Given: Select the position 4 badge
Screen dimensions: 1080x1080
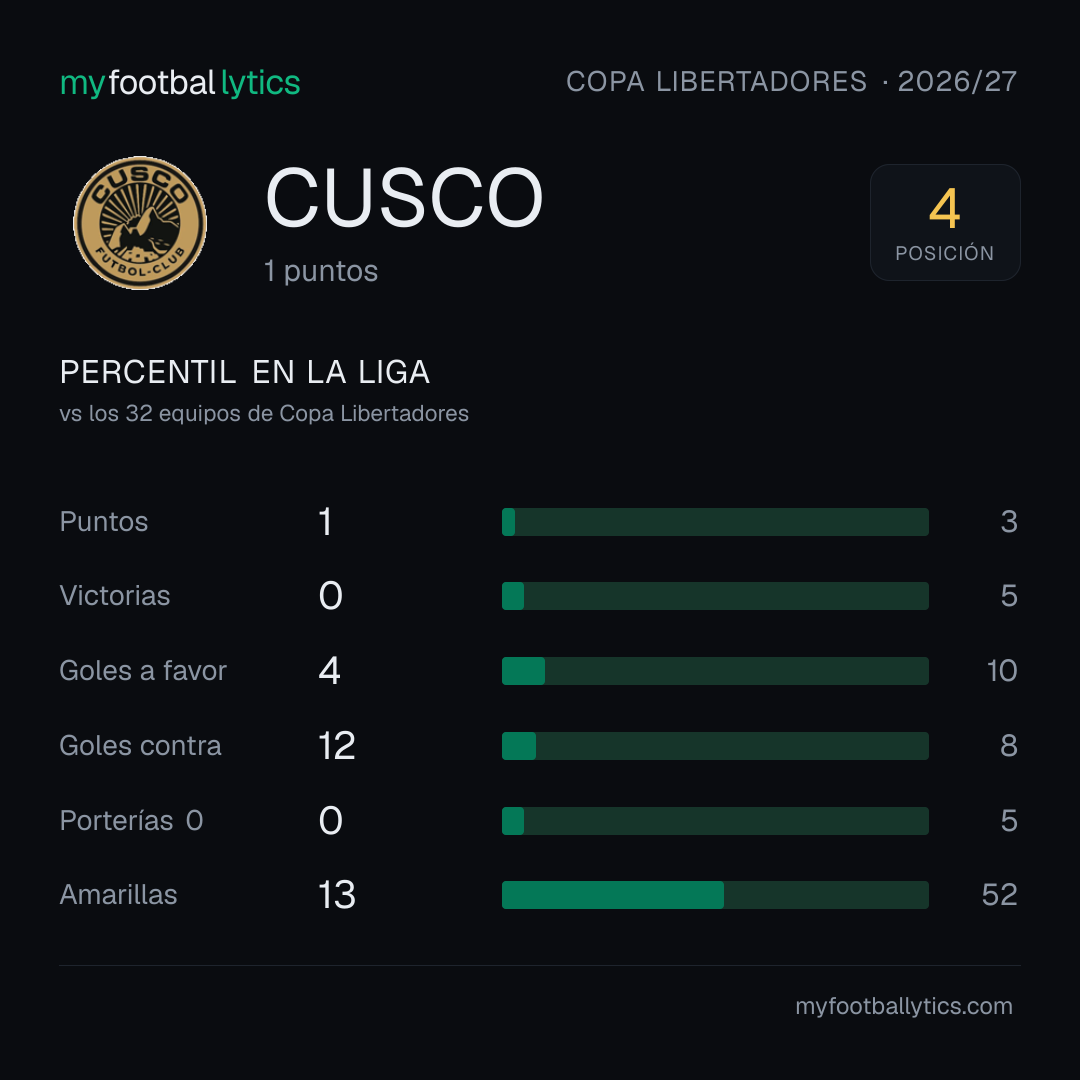Looking at the screenshot, I should 945,222.
